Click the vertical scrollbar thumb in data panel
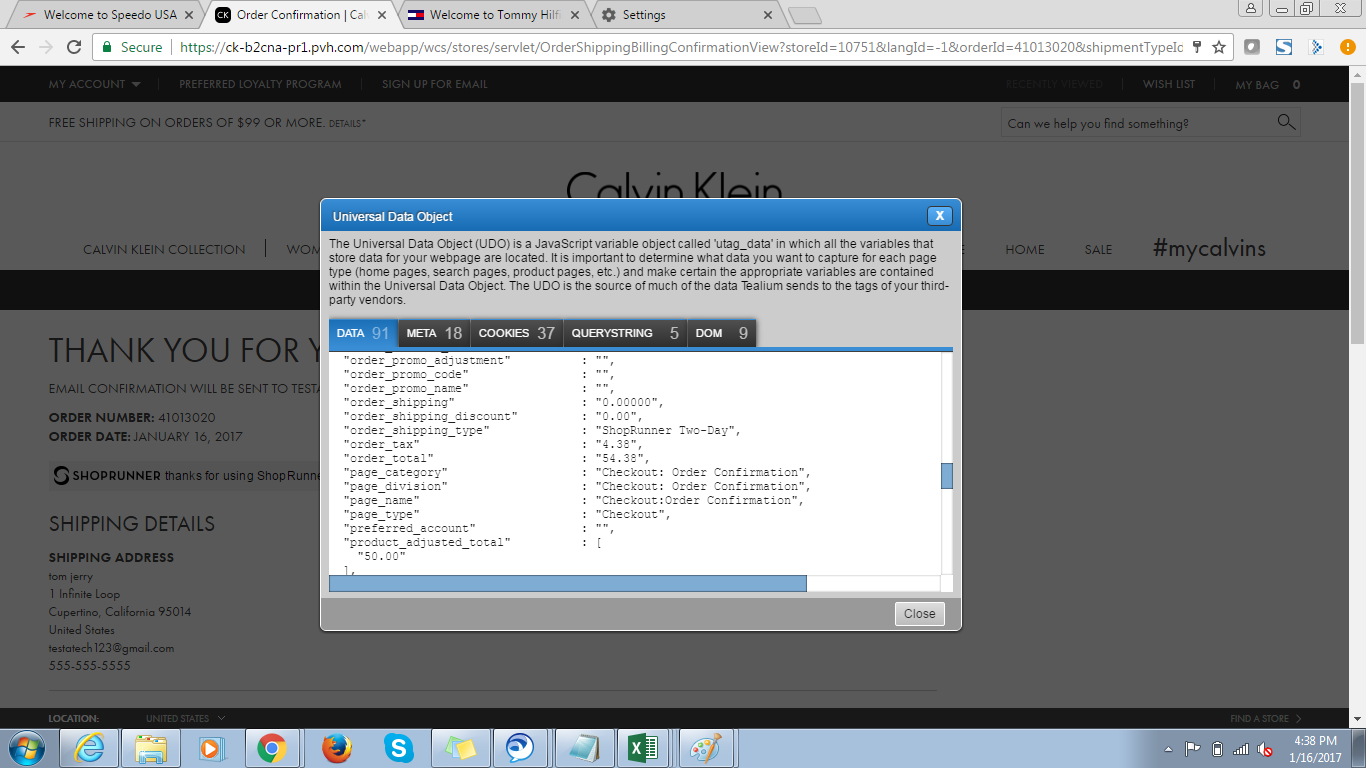The height and width of the screenshot is (768, 1366). point(947,476)
